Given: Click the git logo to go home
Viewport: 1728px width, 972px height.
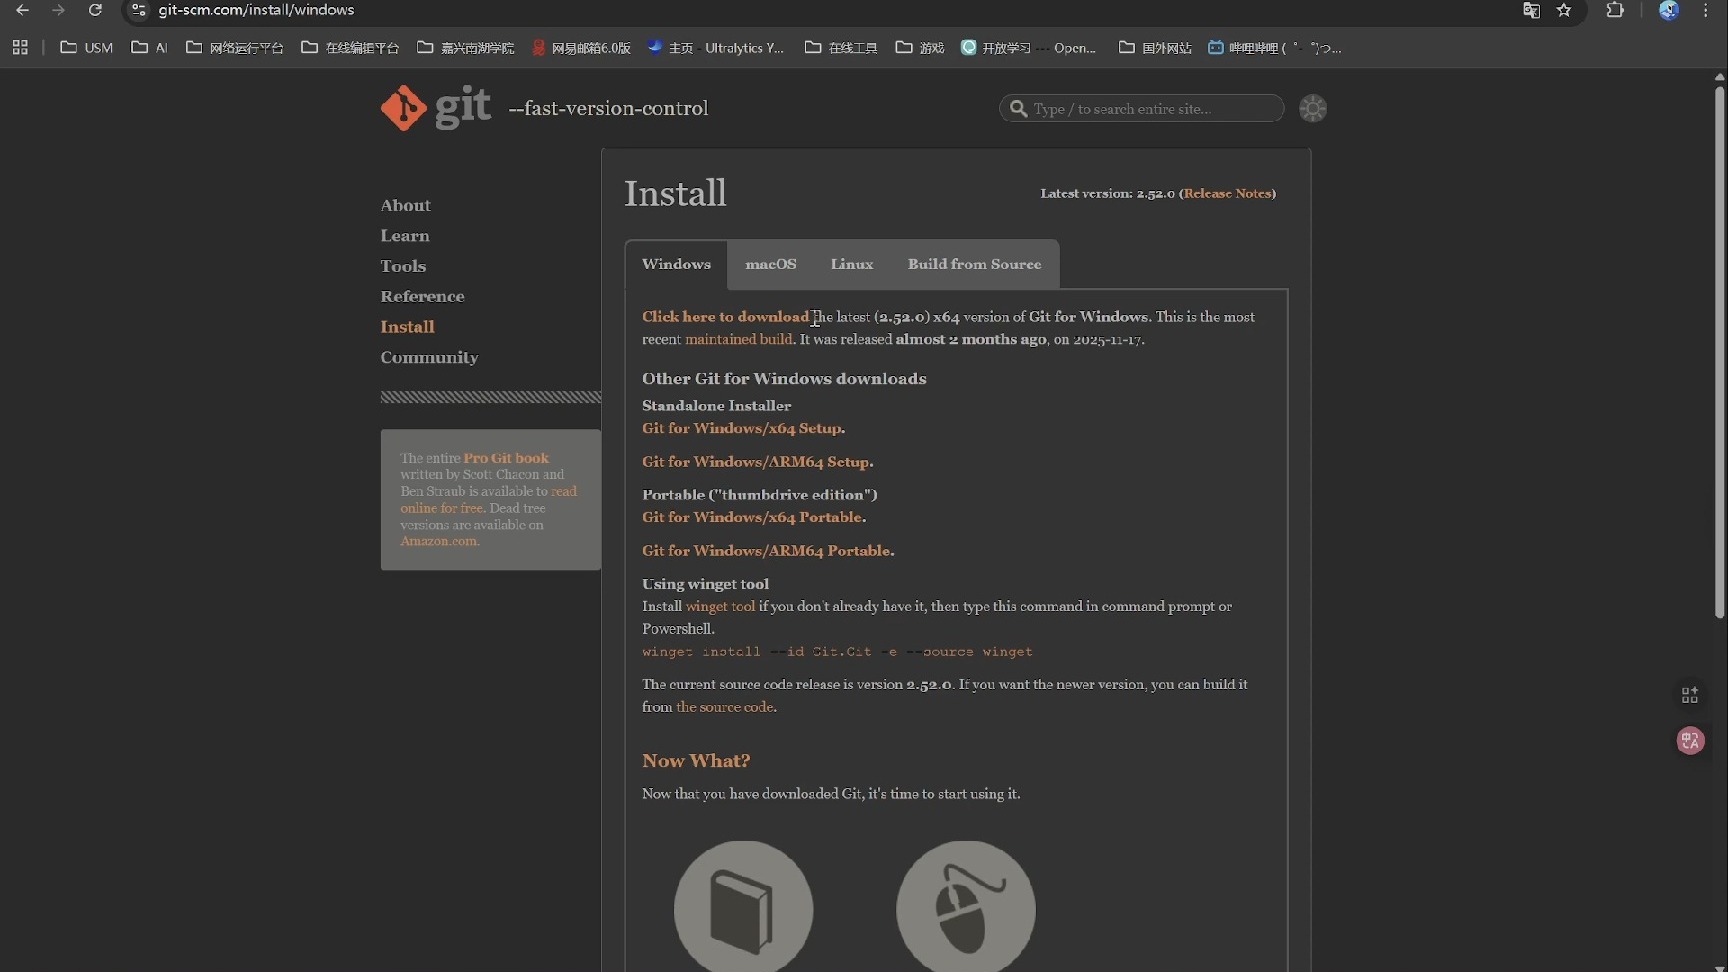Looking at the screenshot, I should pyautogui.click(x=436, y=107).
